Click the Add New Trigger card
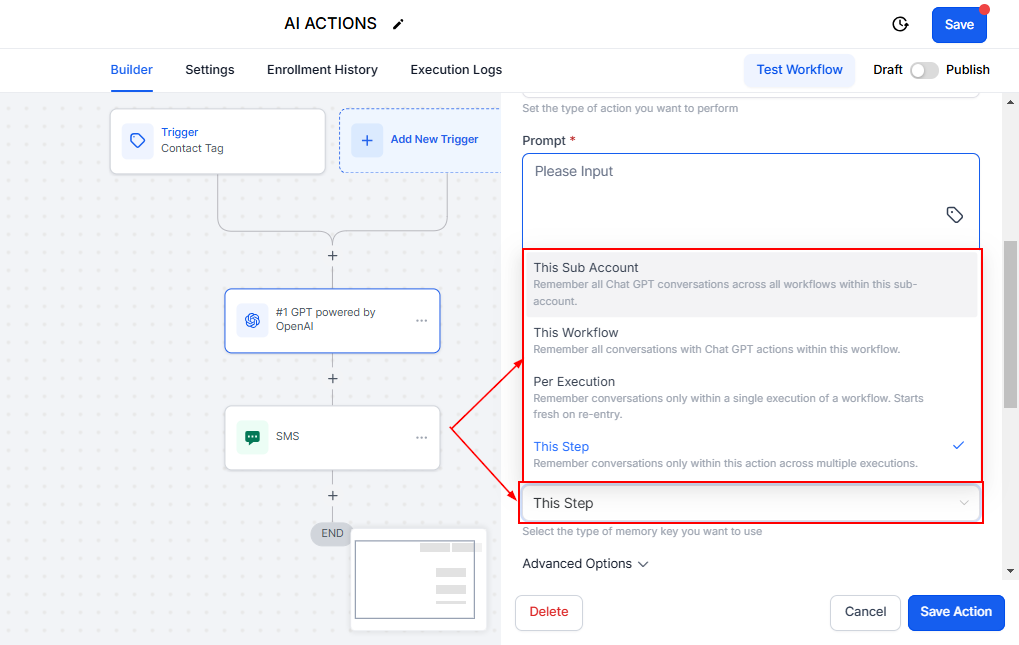The width and height of the screenshot is (1019, 645). coord(420,140)
